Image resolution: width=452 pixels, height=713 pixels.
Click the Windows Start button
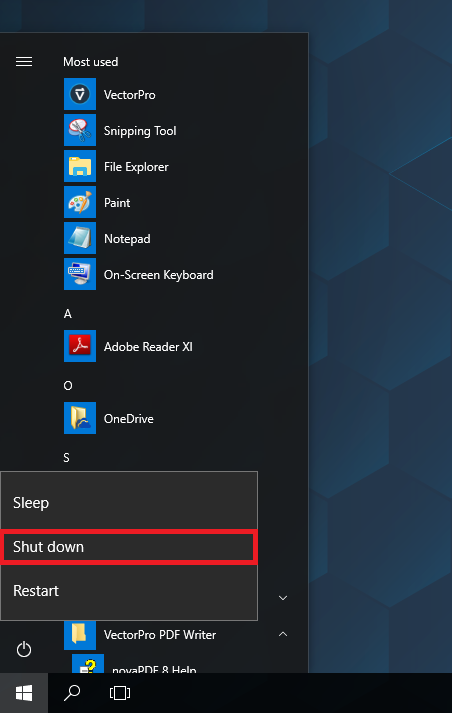pos(24,693)
